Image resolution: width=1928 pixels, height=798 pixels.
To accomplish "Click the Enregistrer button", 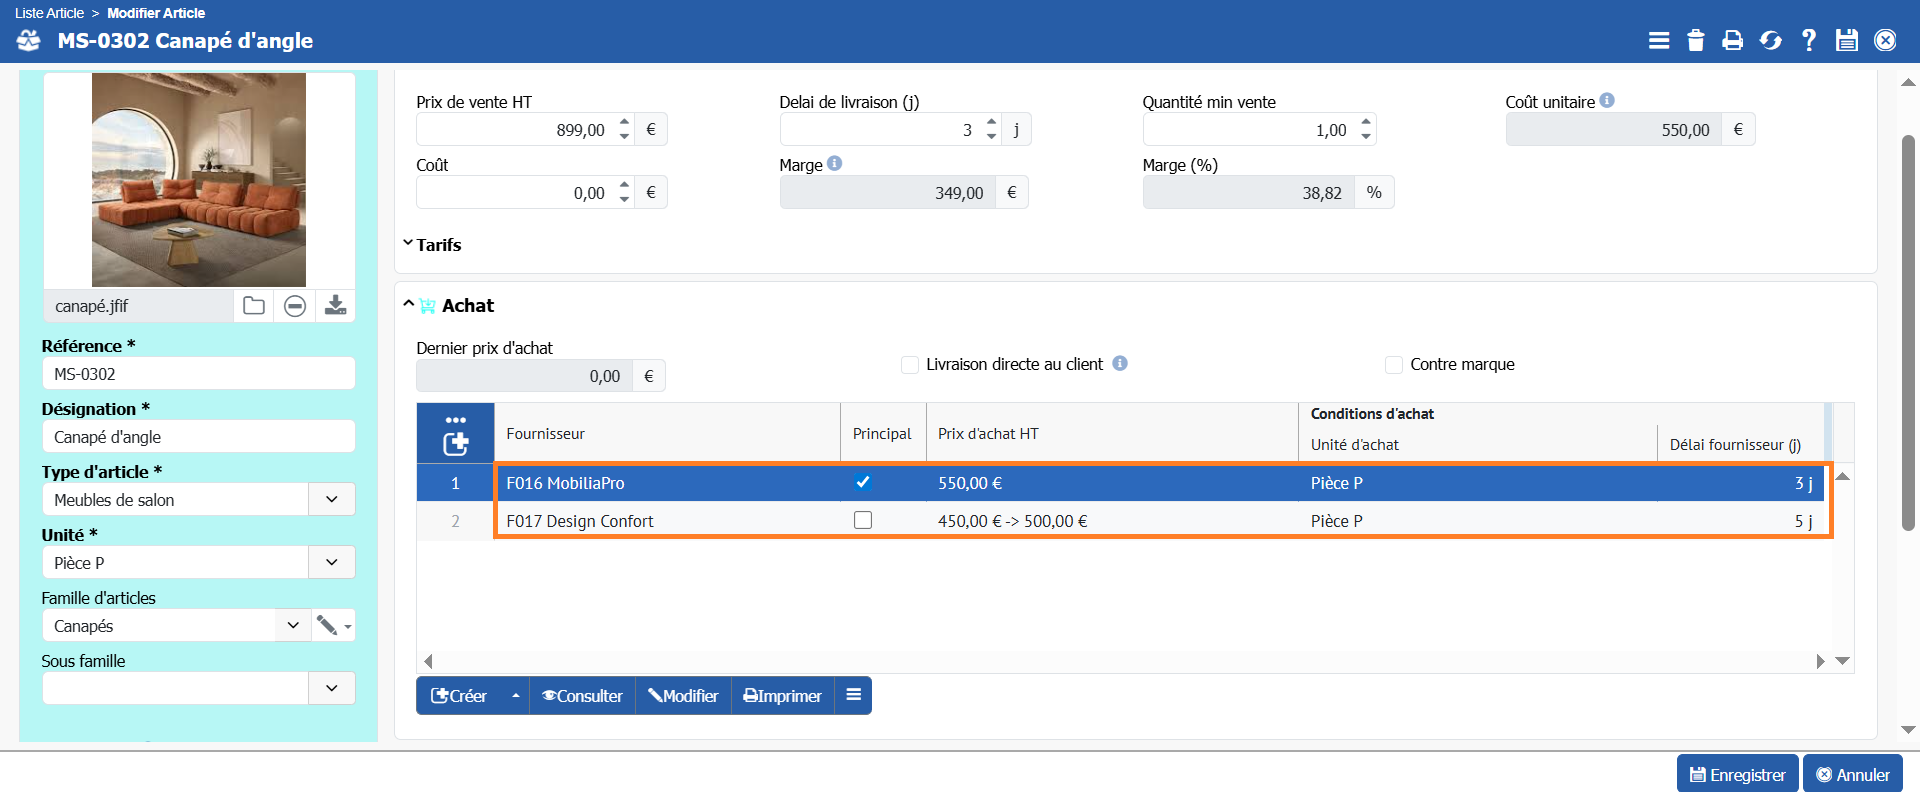I will [1737, 775].
